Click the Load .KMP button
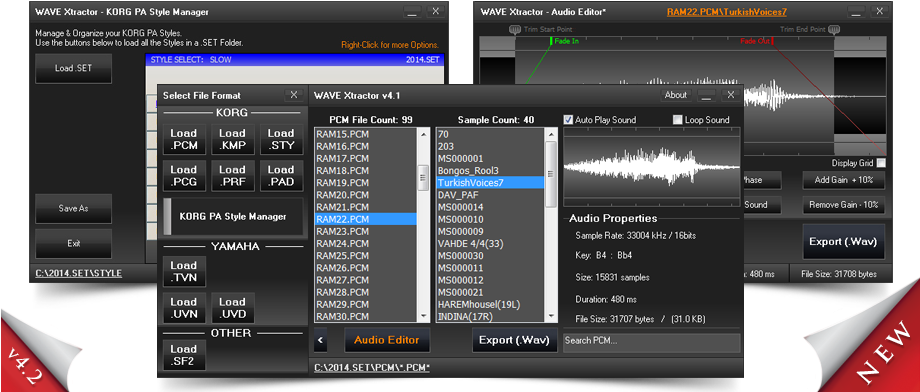 [x=232, y=140]
